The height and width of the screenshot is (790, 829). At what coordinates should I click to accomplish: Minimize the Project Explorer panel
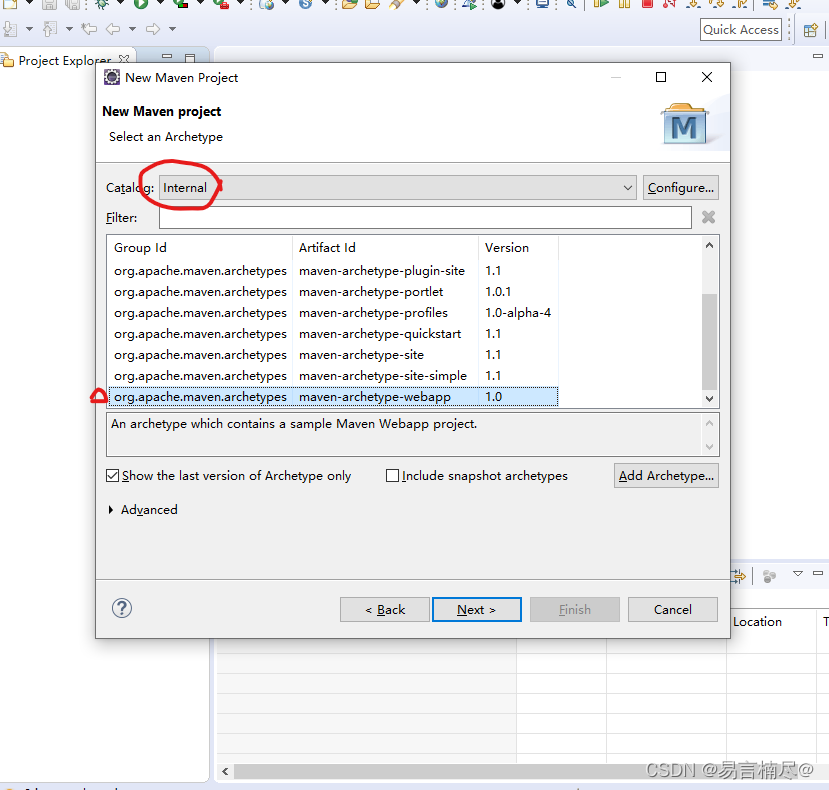tap(167, 56)
